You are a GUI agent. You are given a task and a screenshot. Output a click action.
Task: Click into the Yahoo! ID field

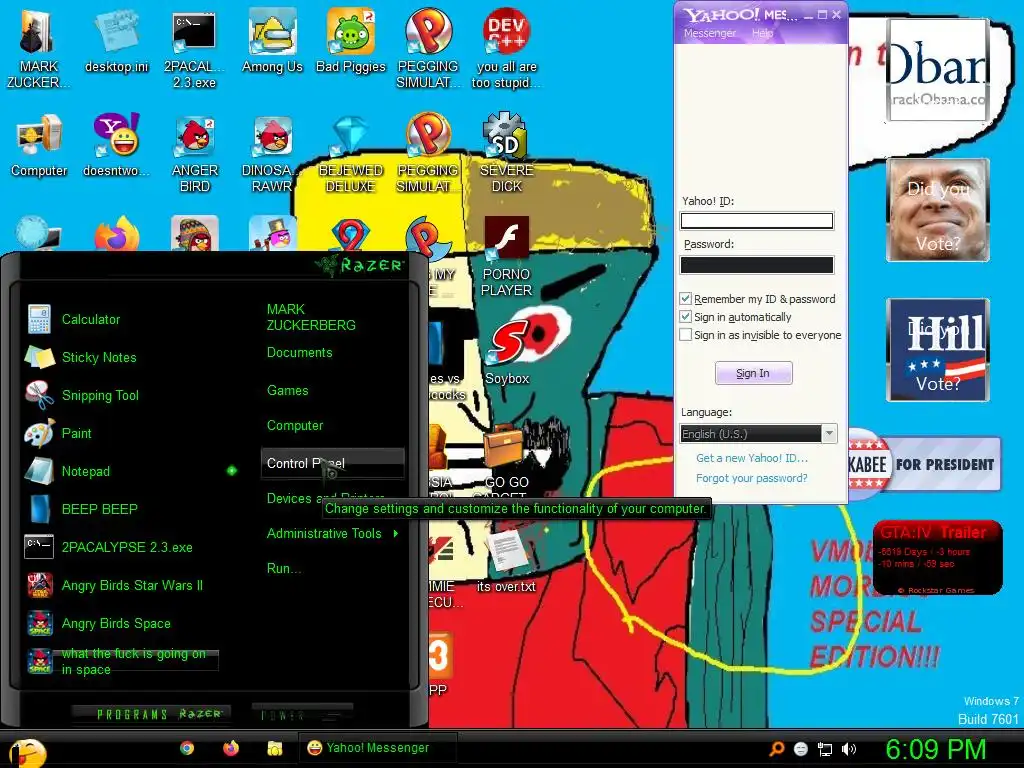click(757, 221)
